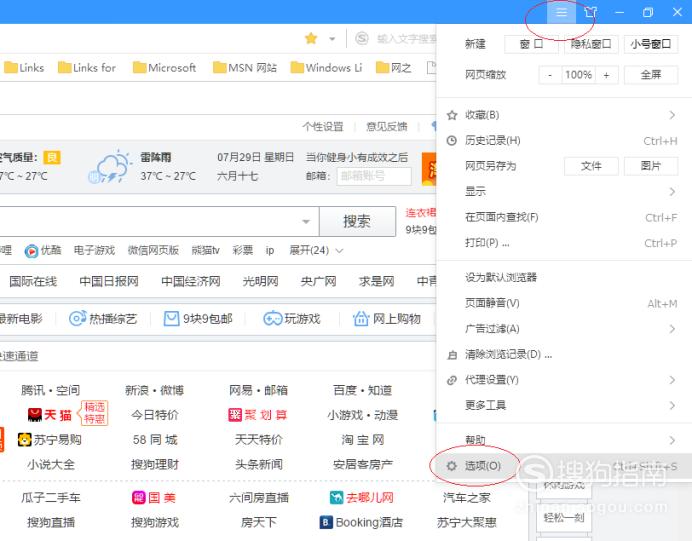The height and width of the screenshot is (541, 692).
Task: Save page as 文件
Action: 591,166
